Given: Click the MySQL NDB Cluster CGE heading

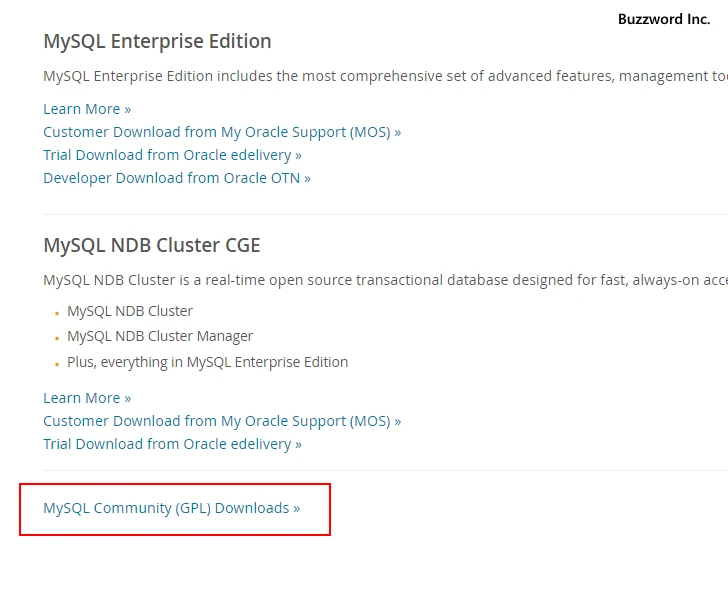Looking at the screenshot, I should coord(151,245).
